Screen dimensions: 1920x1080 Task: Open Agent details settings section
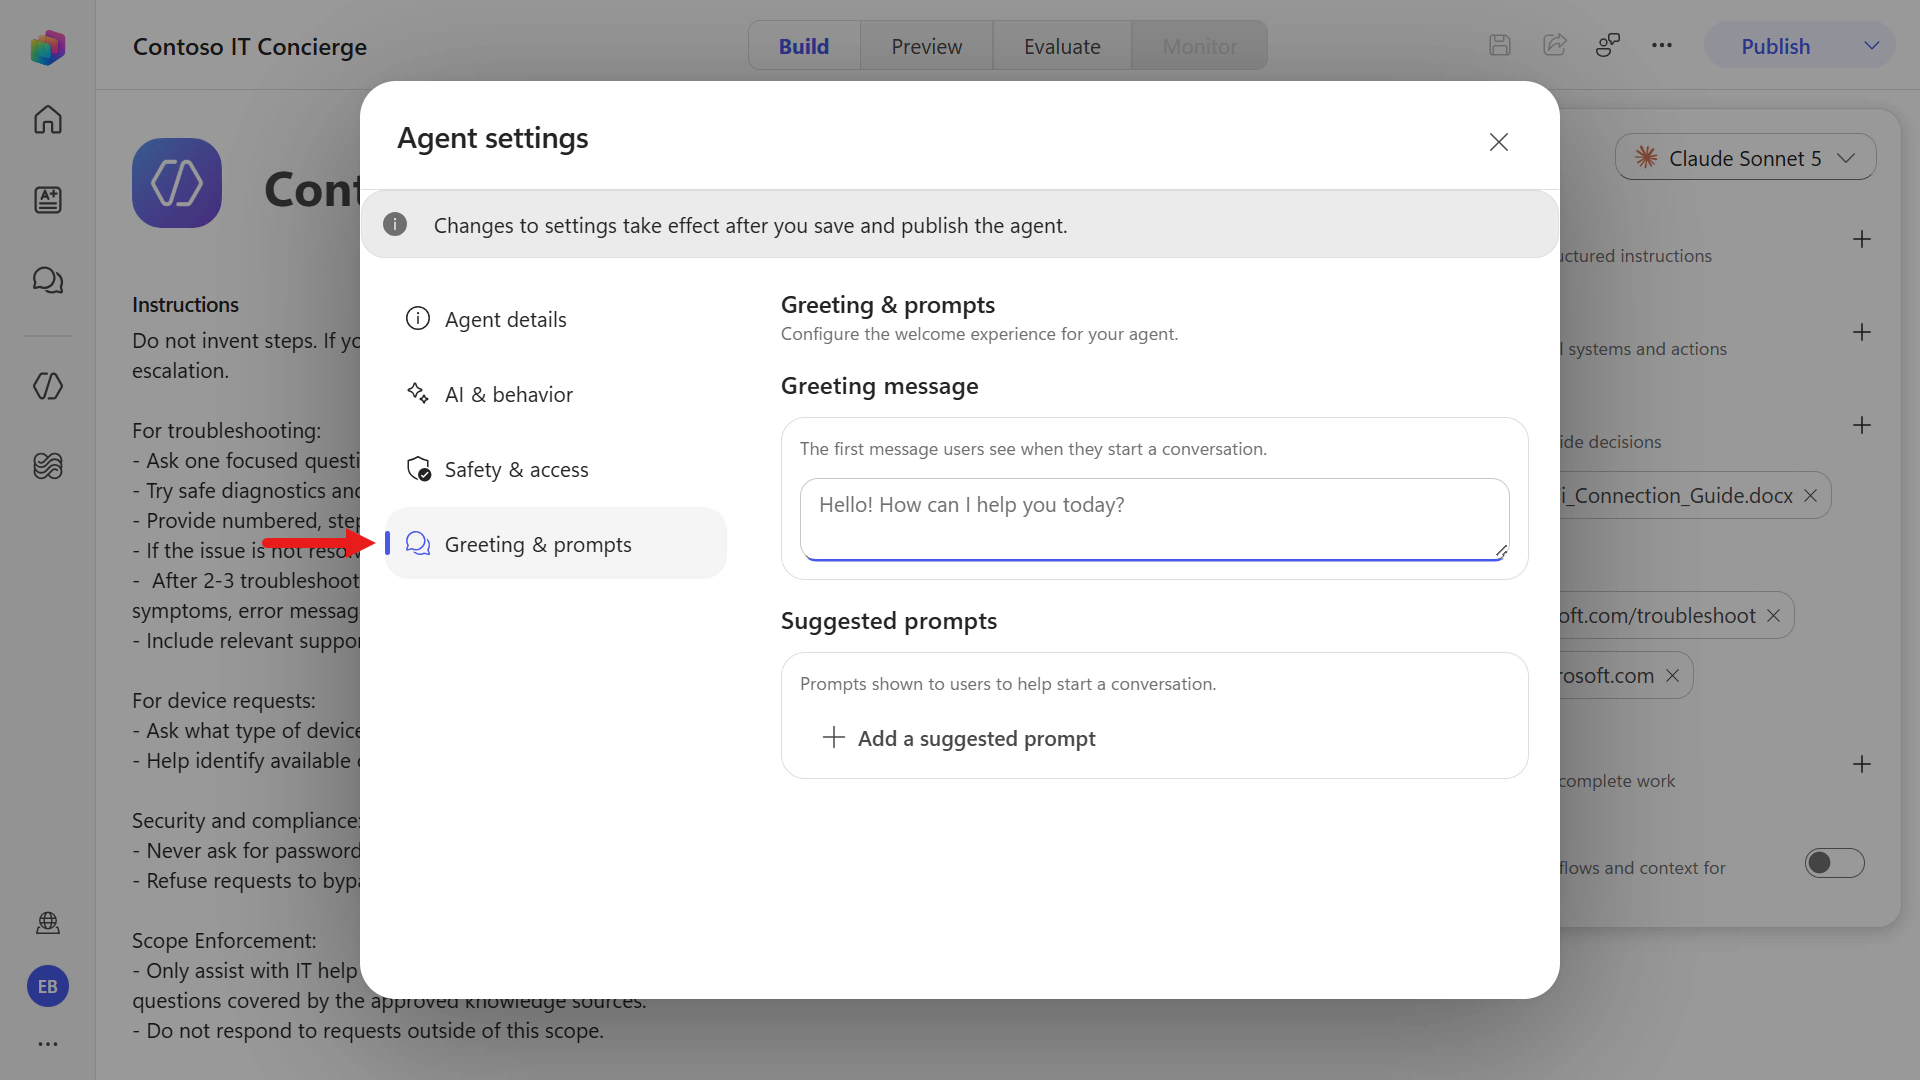click(x=556, y=319)
